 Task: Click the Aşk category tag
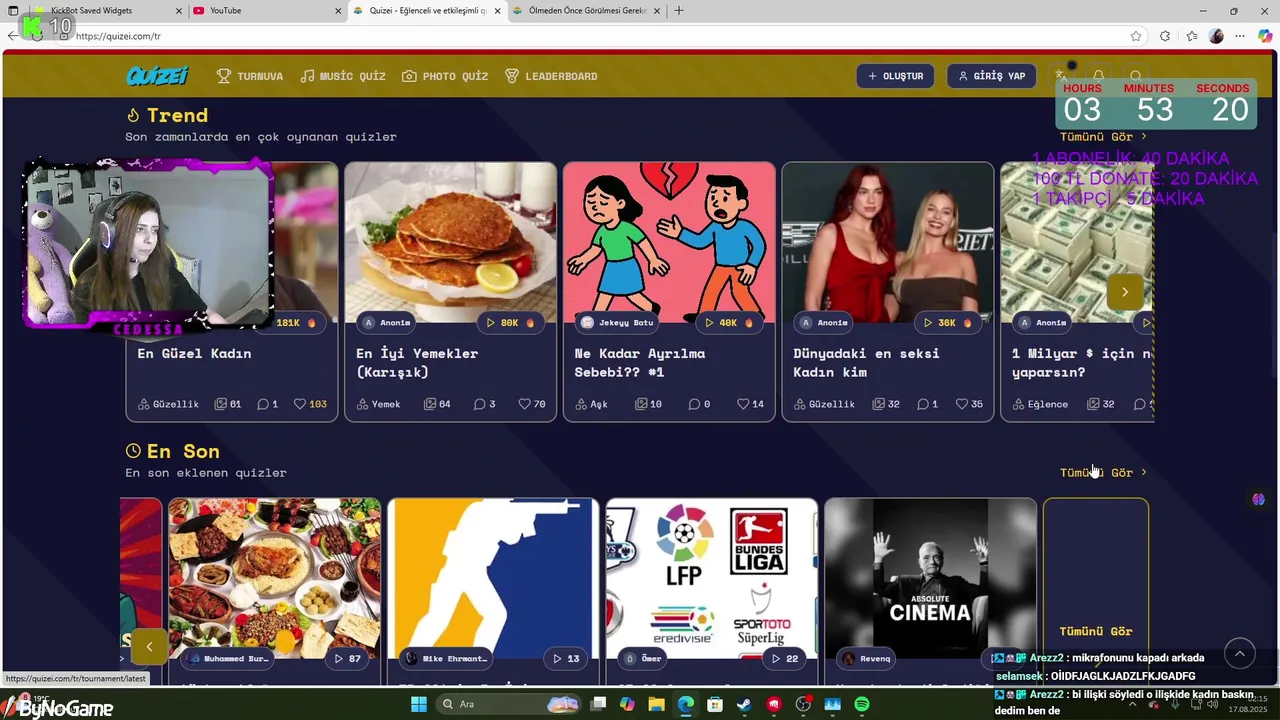pos(591,404)
